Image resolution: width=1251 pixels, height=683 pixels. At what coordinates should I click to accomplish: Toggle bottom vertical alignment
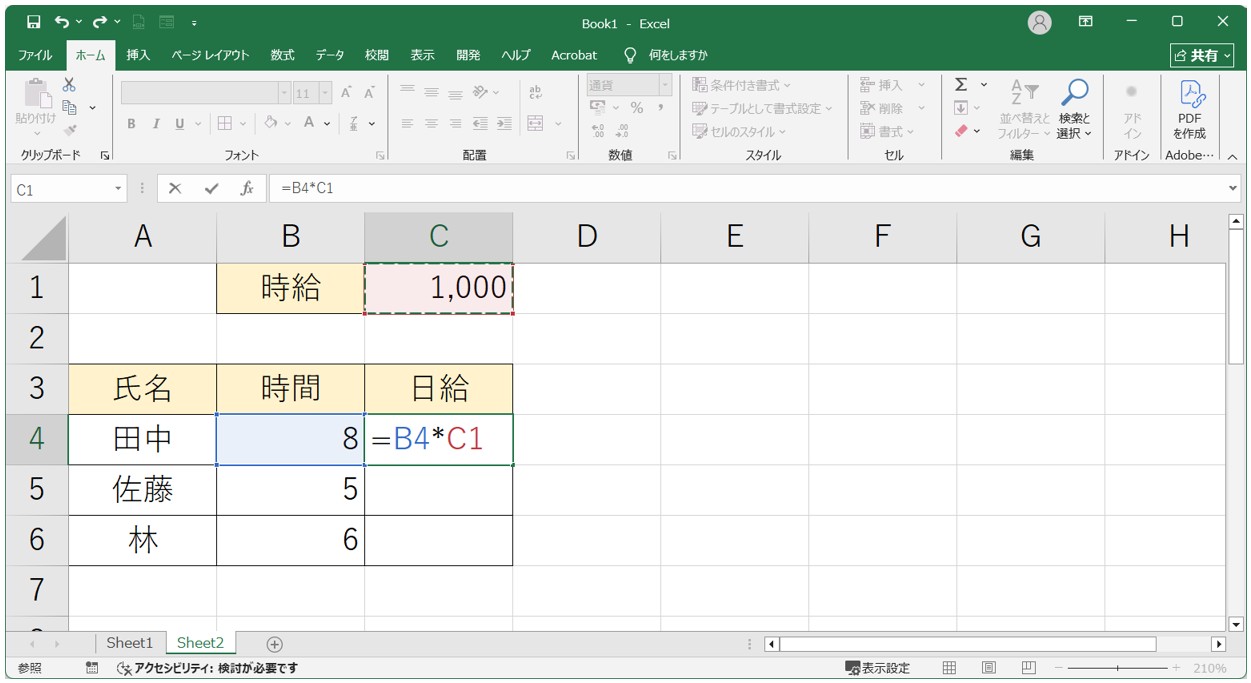[x=455, y=93]
